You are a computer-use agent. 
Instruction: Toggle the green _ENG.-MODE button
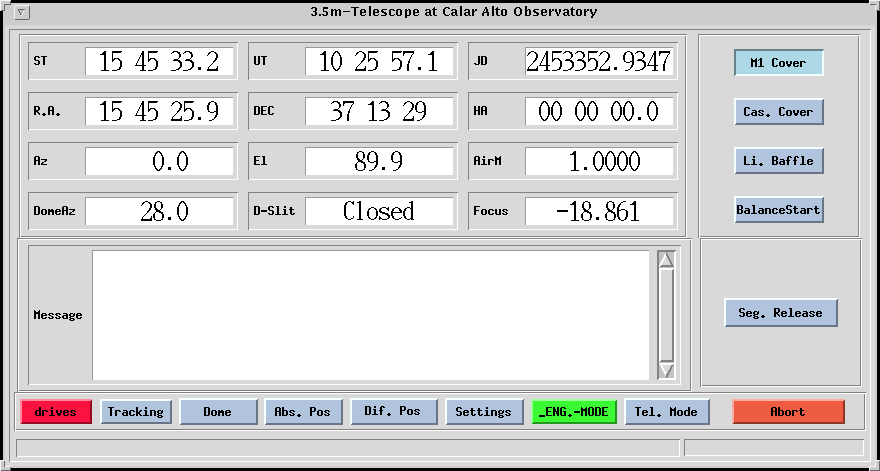[574, 412]
